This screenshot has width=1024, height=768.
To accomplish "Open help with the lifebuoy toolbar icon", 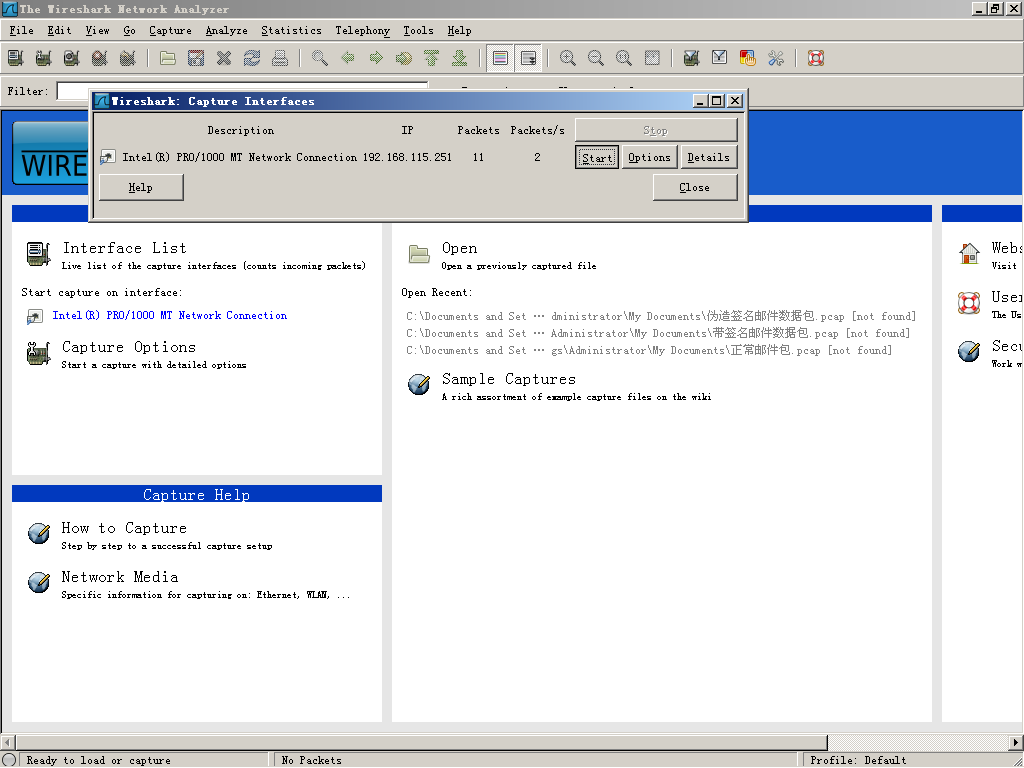I will coord(816,58).
